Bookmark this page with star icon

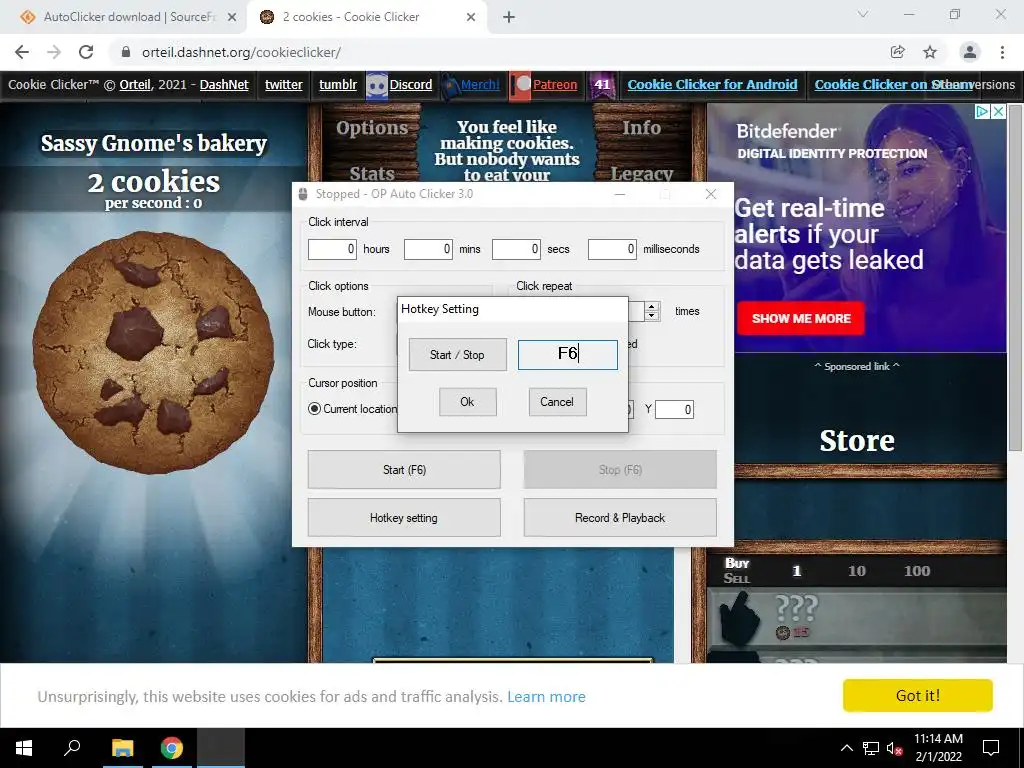[x=930, y=52]
